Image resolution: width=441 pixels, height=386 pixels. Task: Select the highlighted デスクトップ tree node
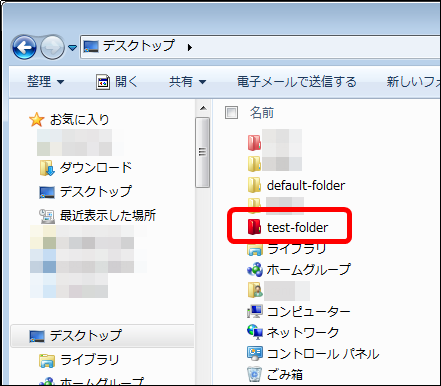coord(102,336)
